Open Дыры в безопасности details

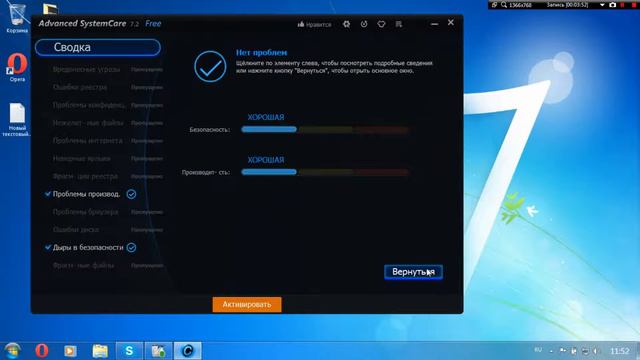[88, 247]
